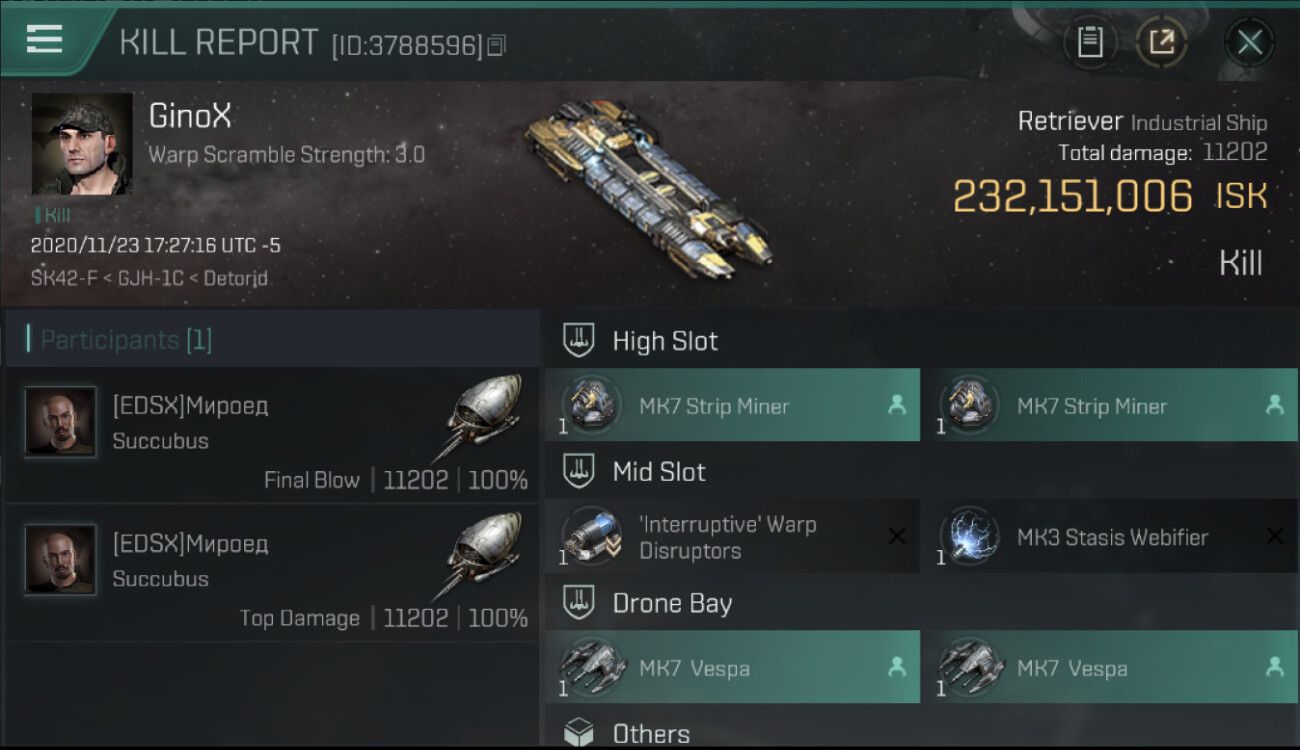
Task: Select second MK7 Strip Miner module
Action: (x=1109, y=405)
